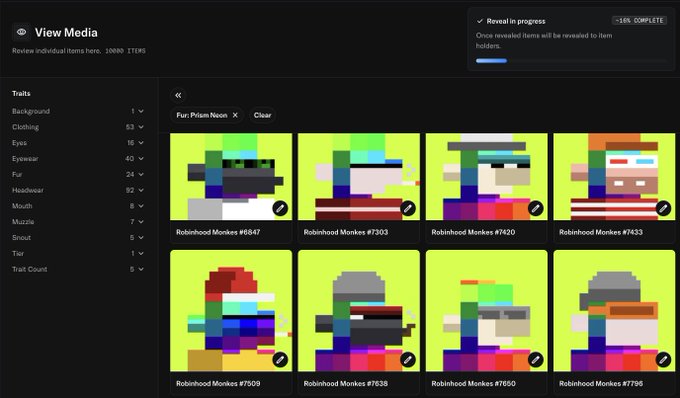Edit Robinhood Monkes #7420 with pencil icon
This screenshot has height=398, width=680.
[536, 209]
